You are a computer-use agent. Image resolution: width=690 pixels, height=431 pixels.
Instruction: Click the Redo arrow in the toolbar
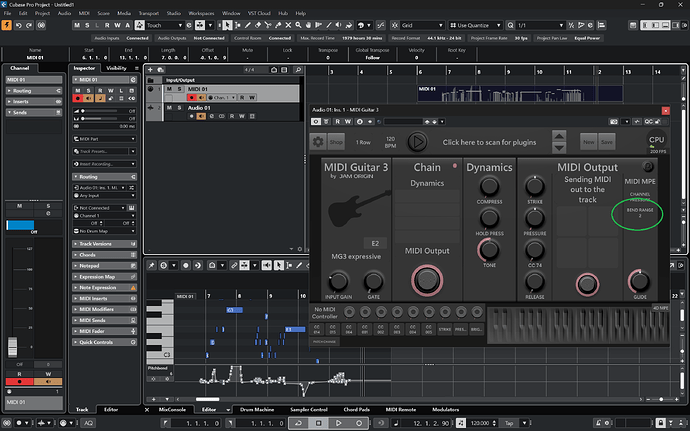29,26
